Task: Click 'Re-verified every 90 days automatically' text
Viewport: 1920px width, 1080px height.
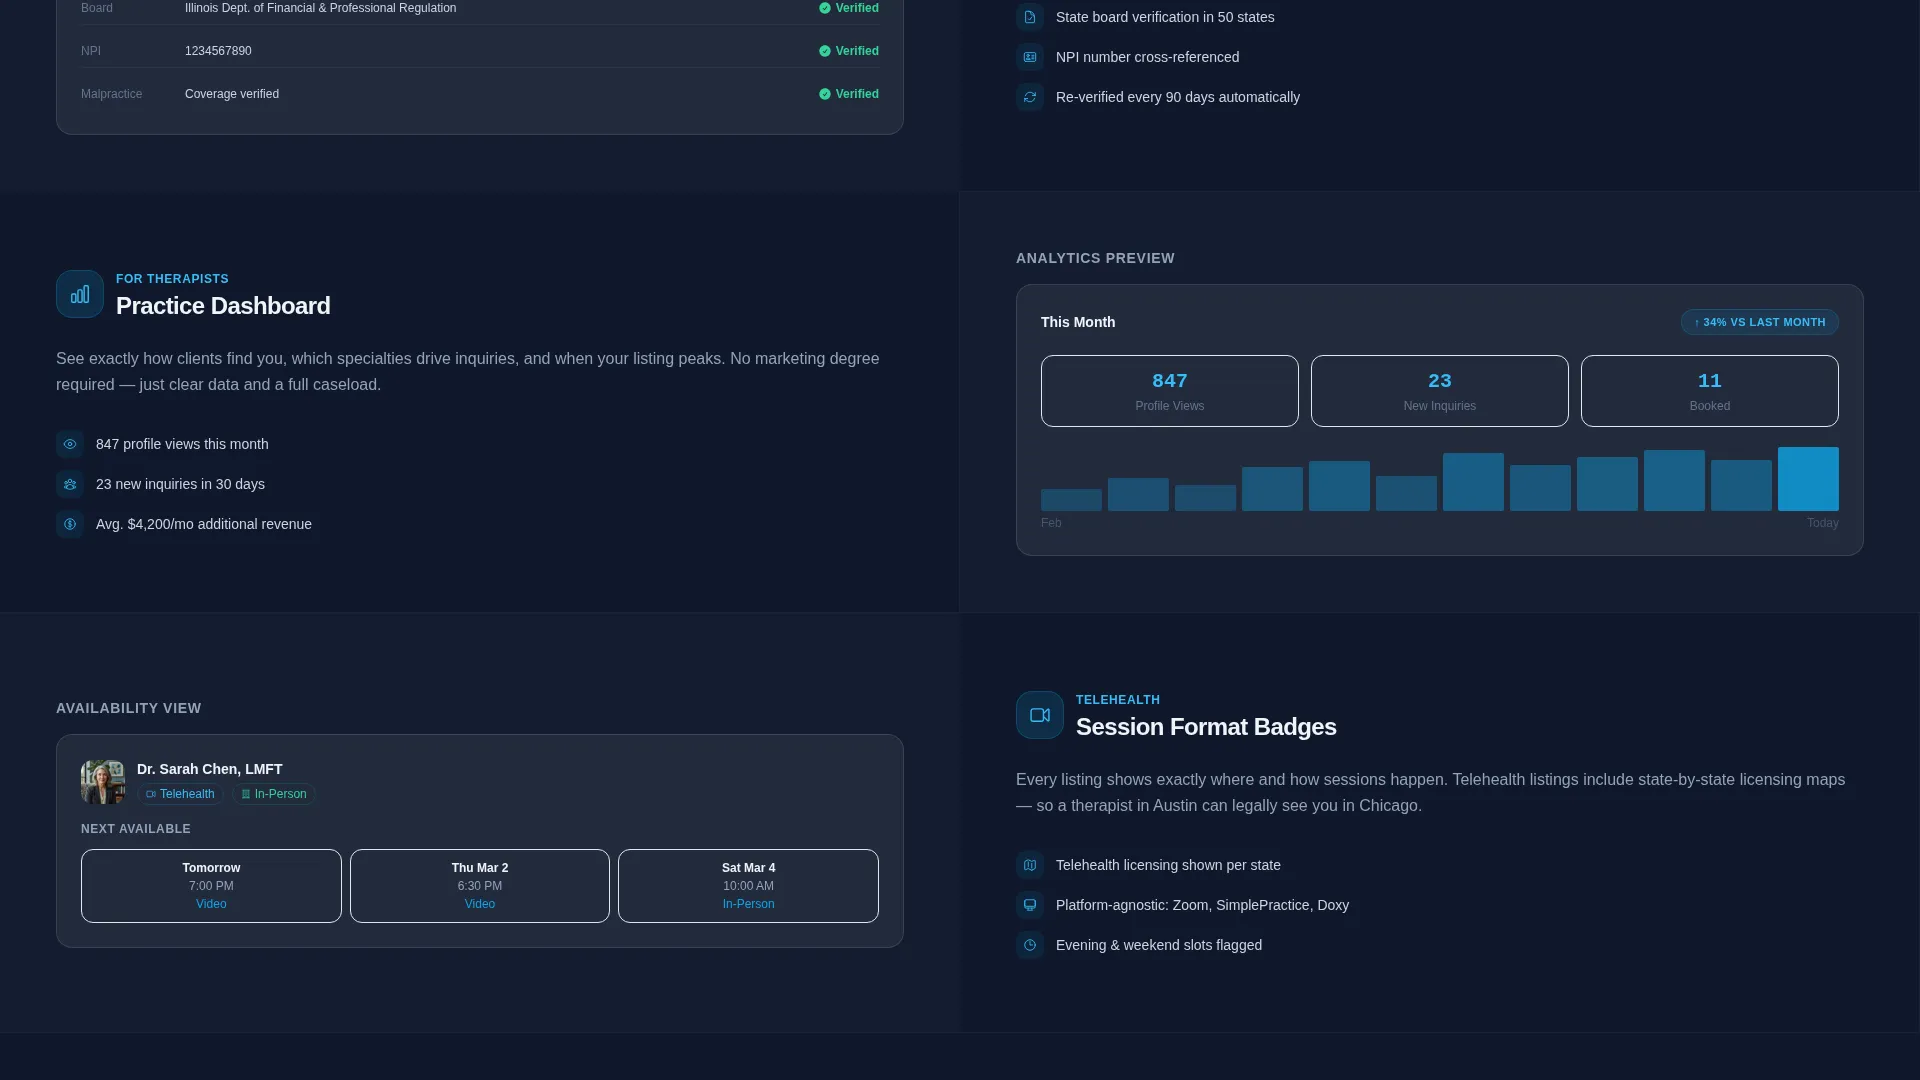Action: point(1178,97)
